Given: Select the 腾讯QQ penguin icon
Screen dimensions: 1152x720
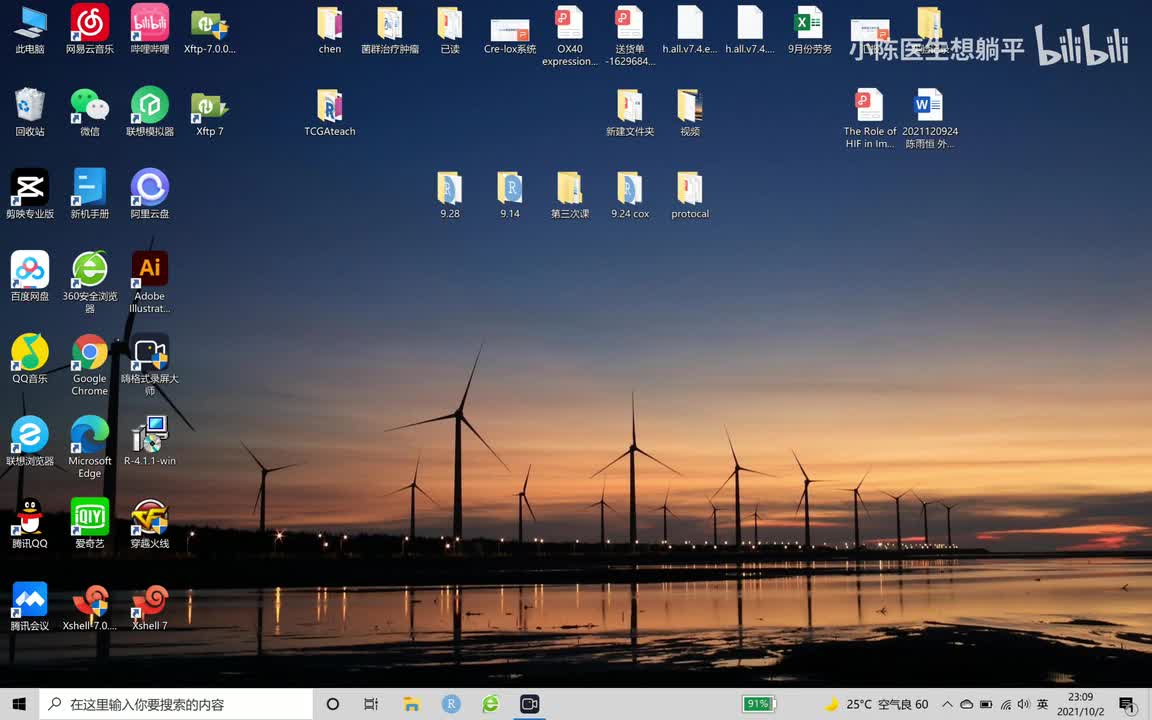Looking at the screenshot, I should tap(30, 518).
